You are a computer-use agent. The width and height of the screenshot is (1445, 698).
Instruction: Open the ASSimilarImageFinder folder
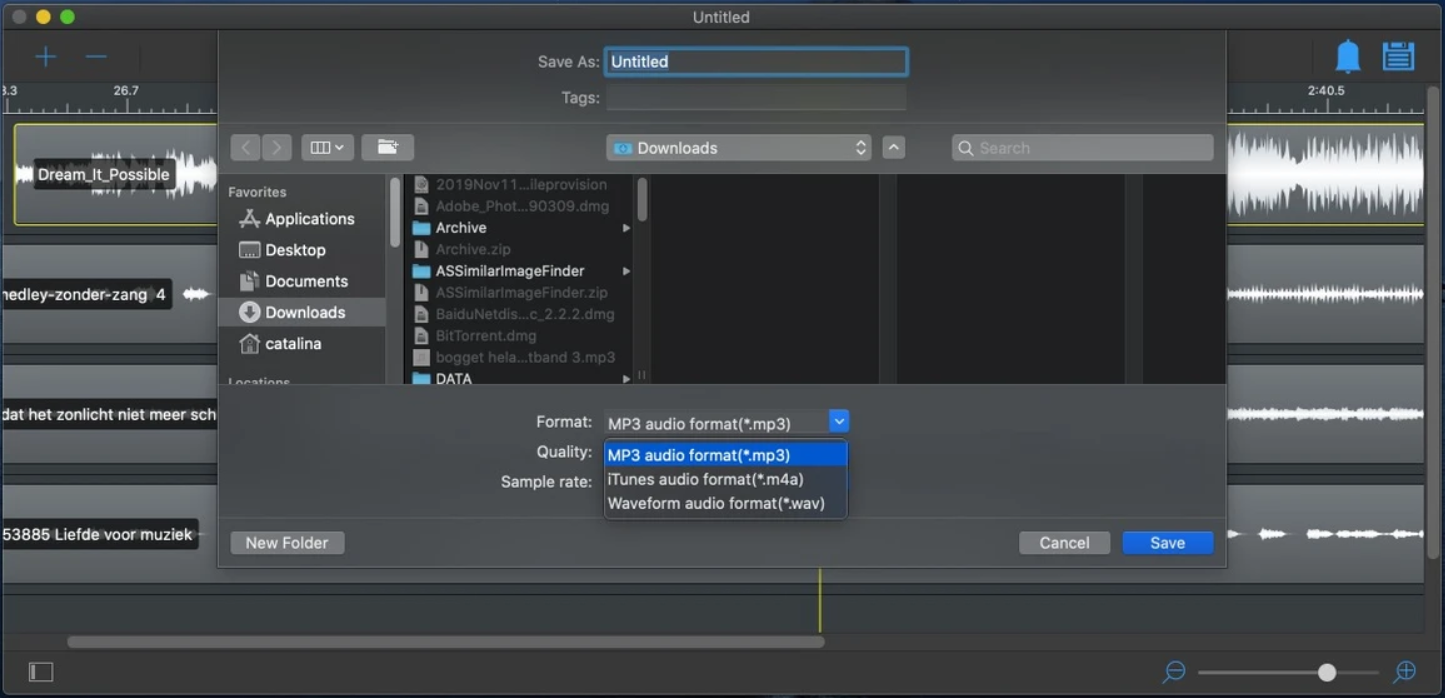click(521, 271)
